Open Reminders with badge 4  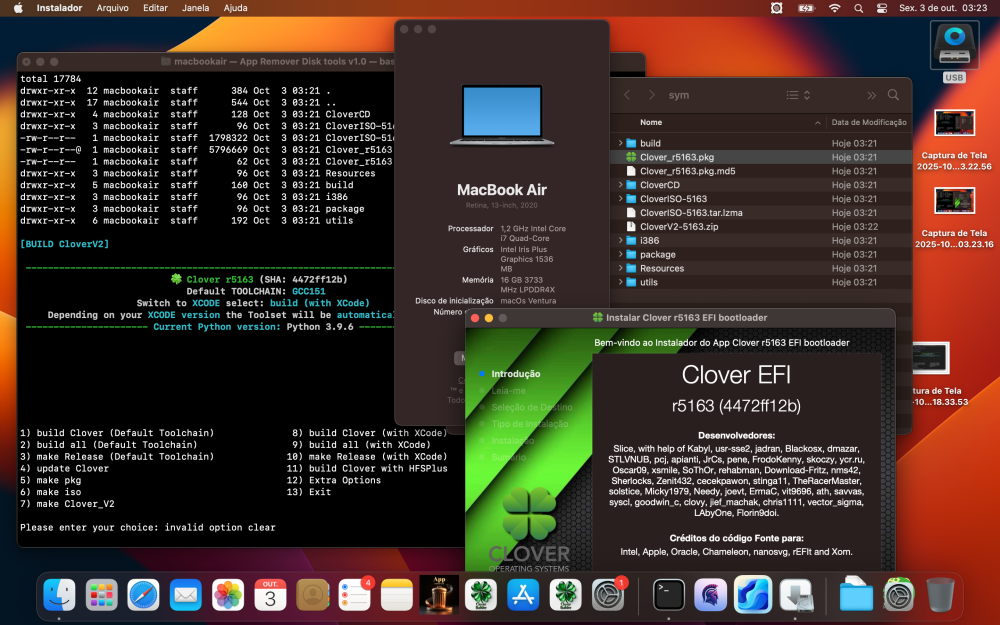point(355,595)
